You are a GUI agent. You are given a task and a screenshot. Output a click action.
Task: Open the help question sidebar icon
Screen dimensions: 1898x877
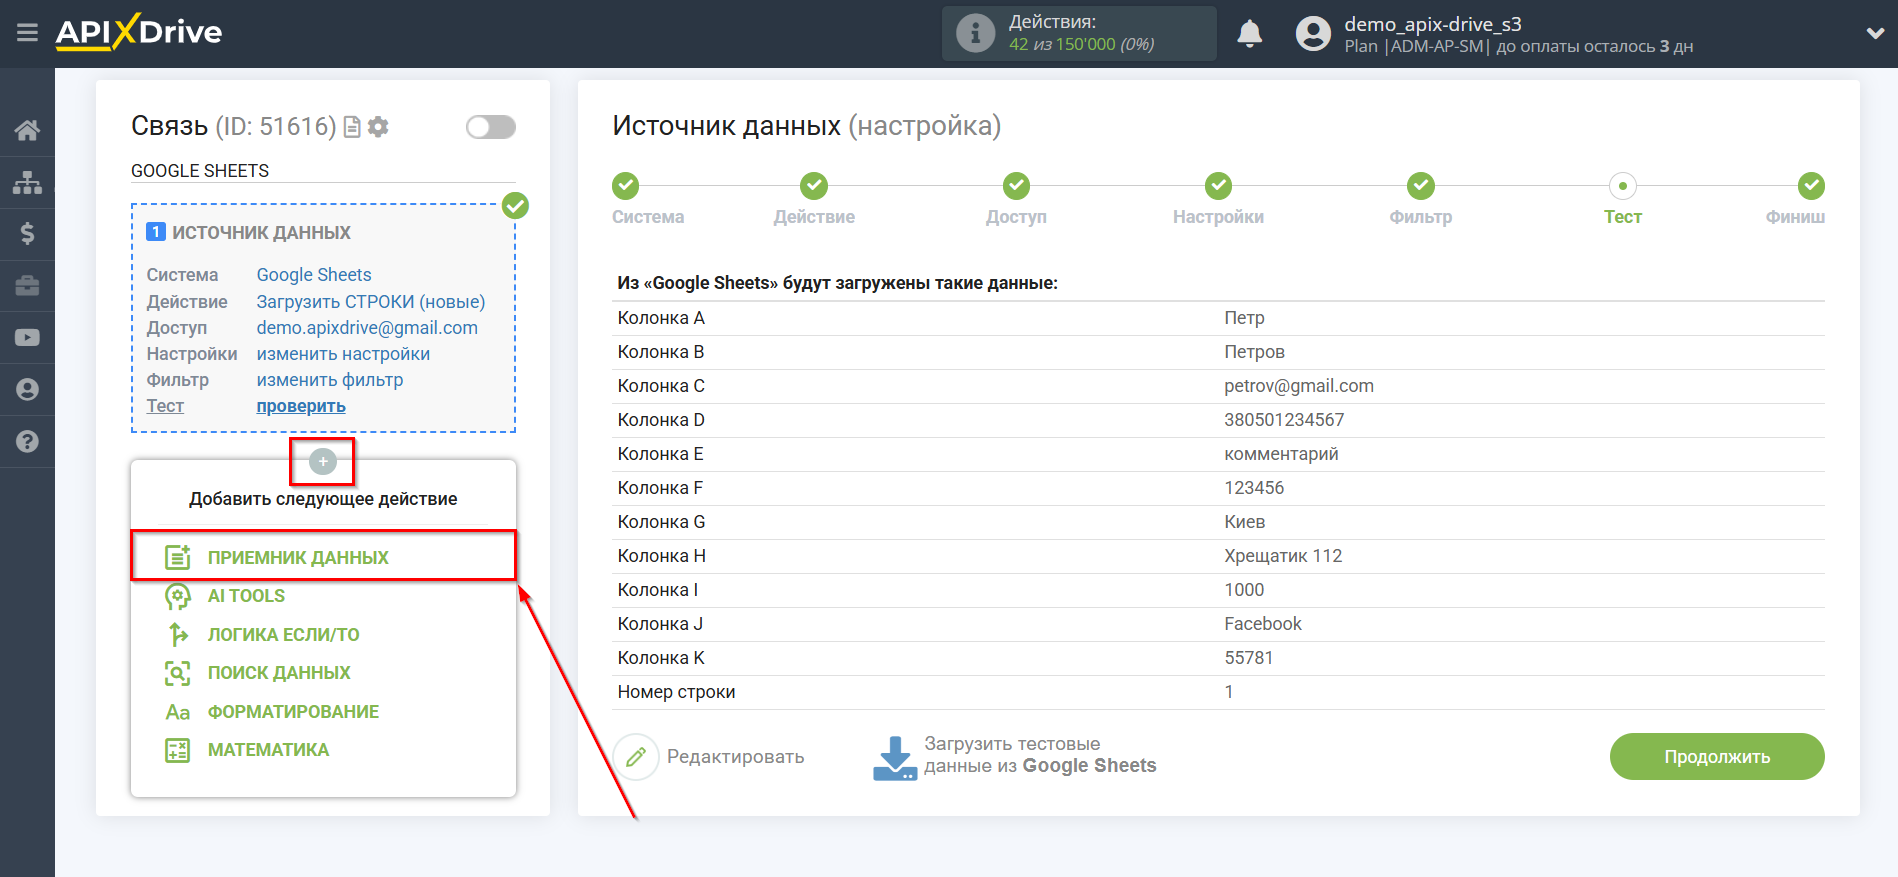[x=27, y=441]
